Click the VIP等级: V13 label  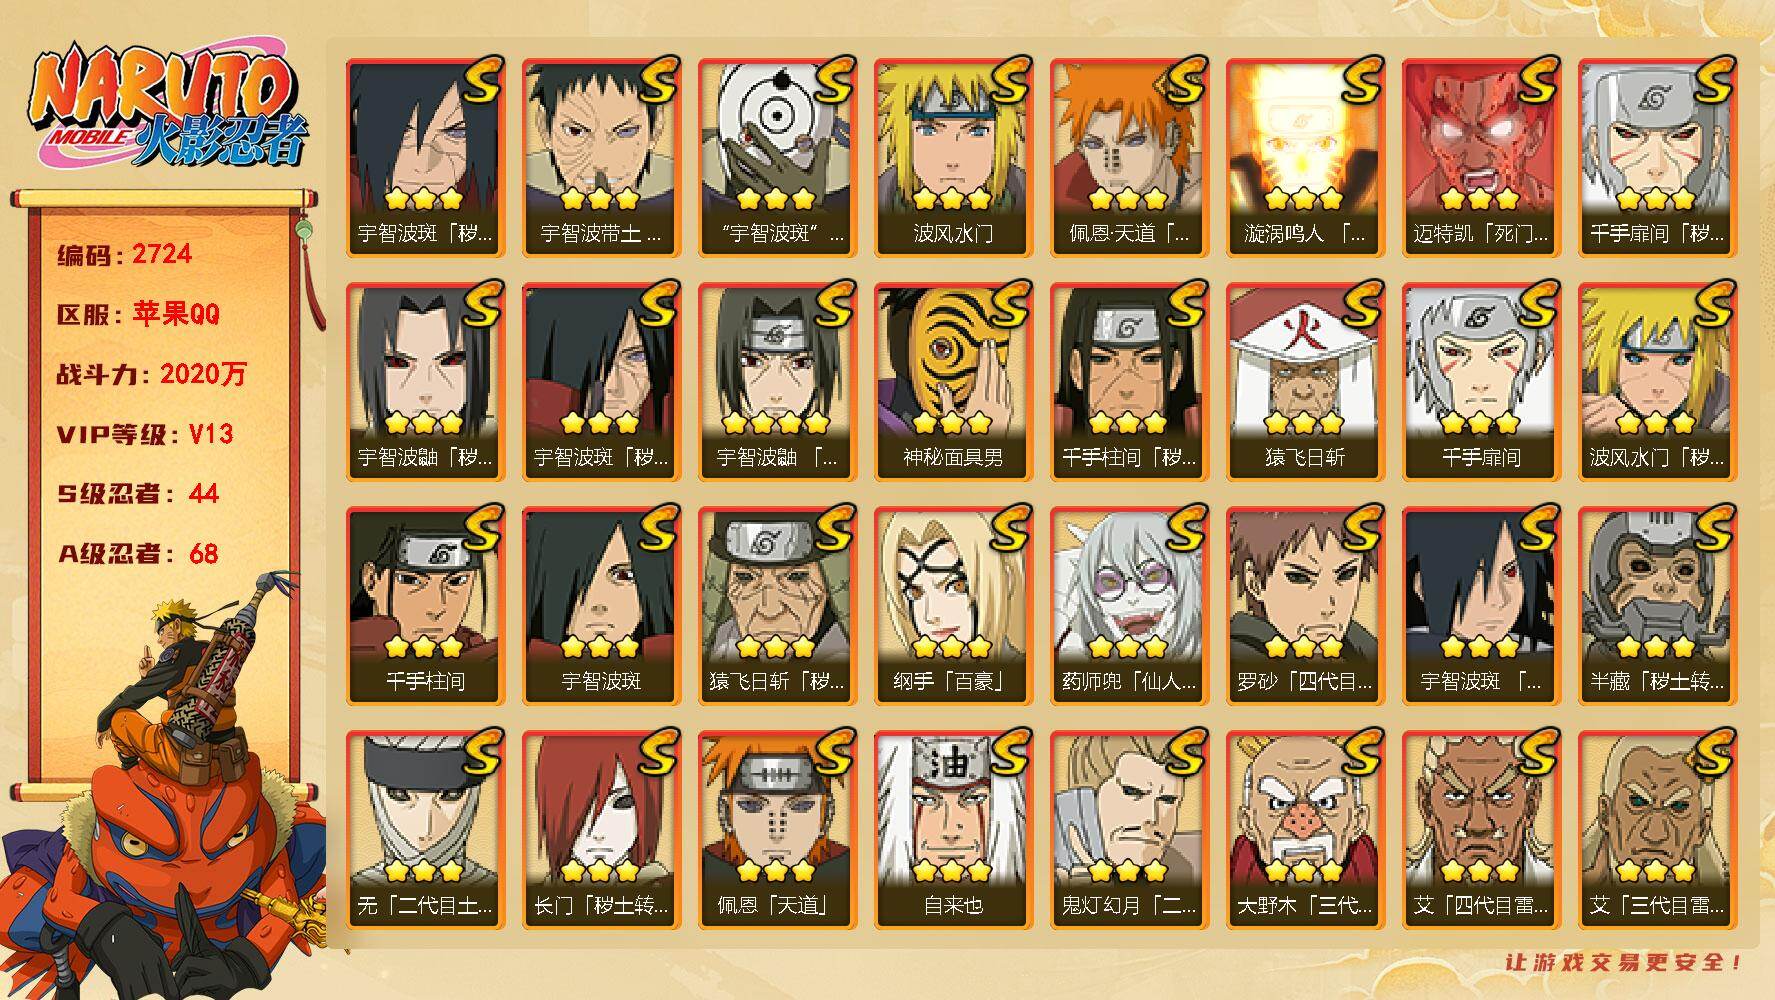coord(145,434)
